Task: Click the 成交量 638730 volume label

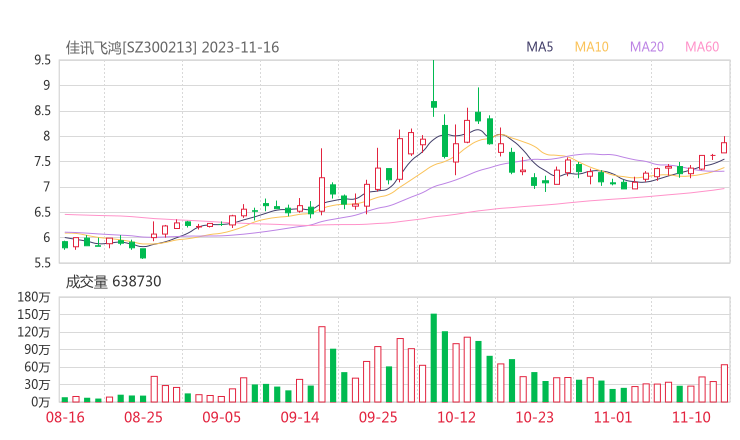Action: [x=113, y=281]
